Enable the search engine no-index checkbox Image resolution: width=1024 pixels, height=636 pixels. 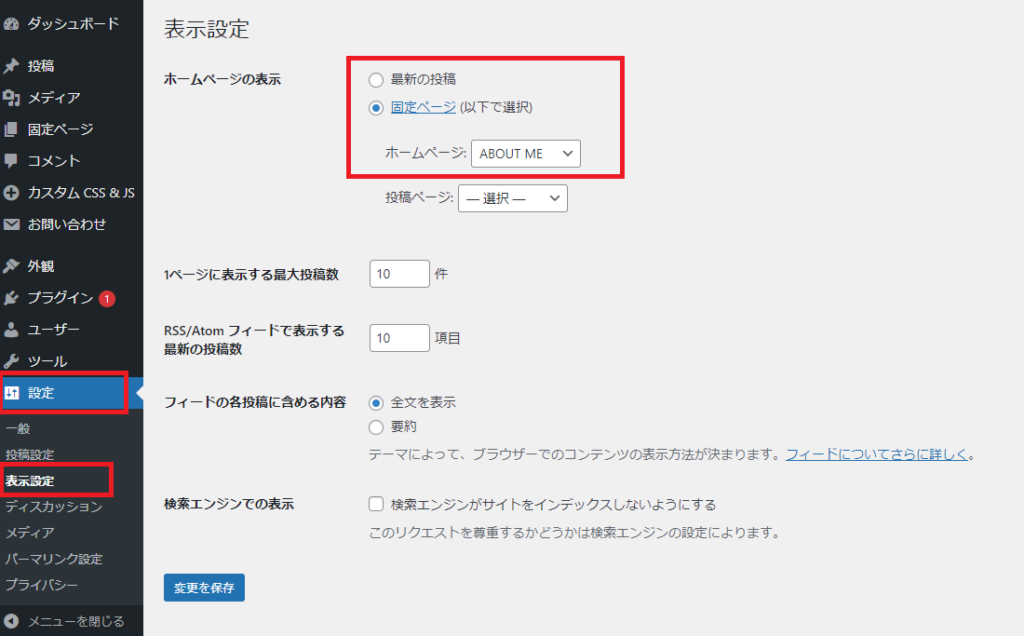point(376,504)
